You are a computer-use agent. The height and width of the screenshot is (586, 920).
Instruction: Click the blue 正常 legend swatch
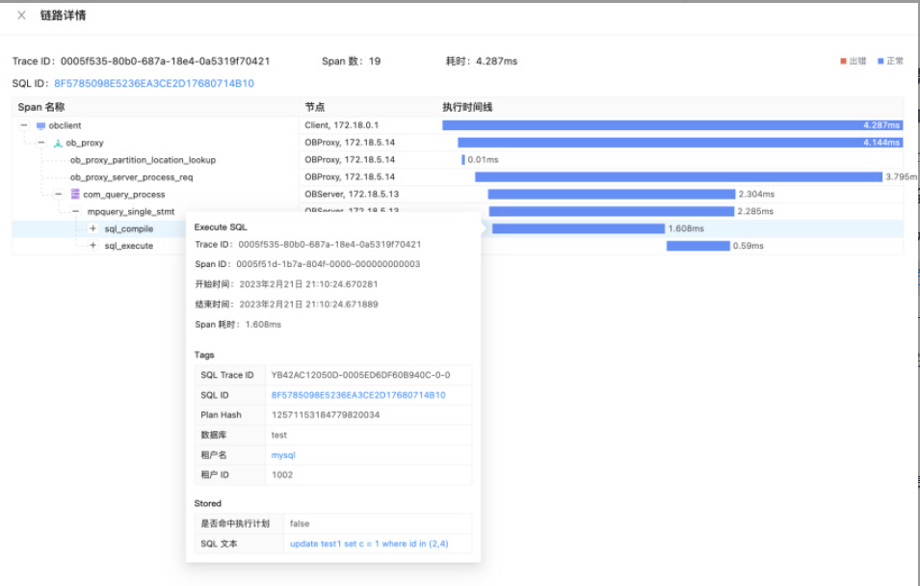(880, 61)
